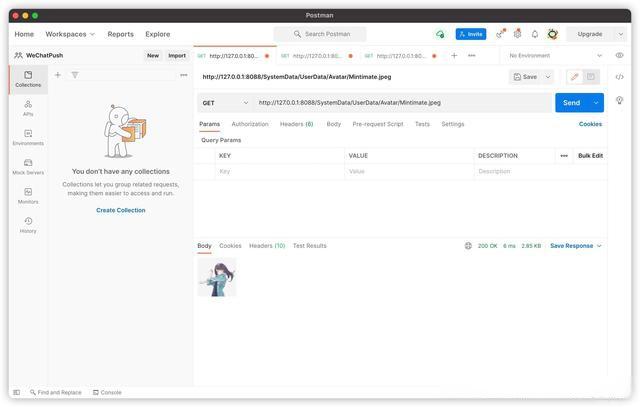Image resolution: width=640 pixels, height=407 pixels.
Task: Click the New button
Action: [153, 56]
